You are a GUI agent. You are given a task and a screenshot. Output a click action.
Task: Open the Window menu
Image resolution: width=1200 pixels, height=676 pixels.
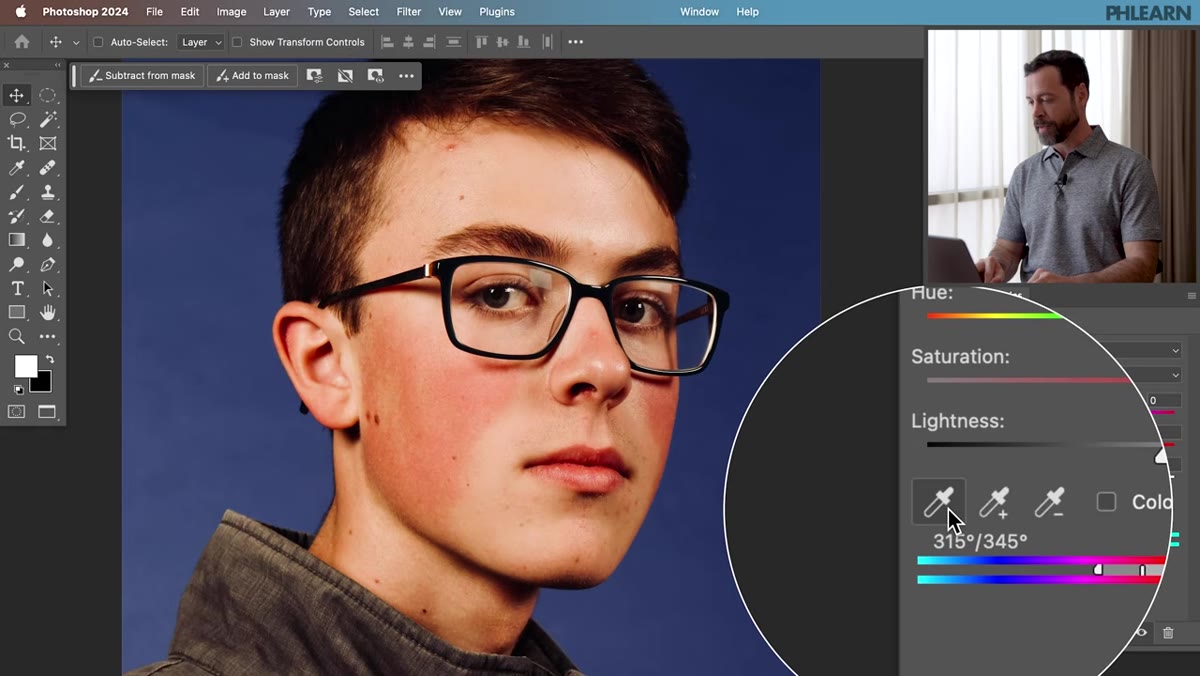[699, 12]
